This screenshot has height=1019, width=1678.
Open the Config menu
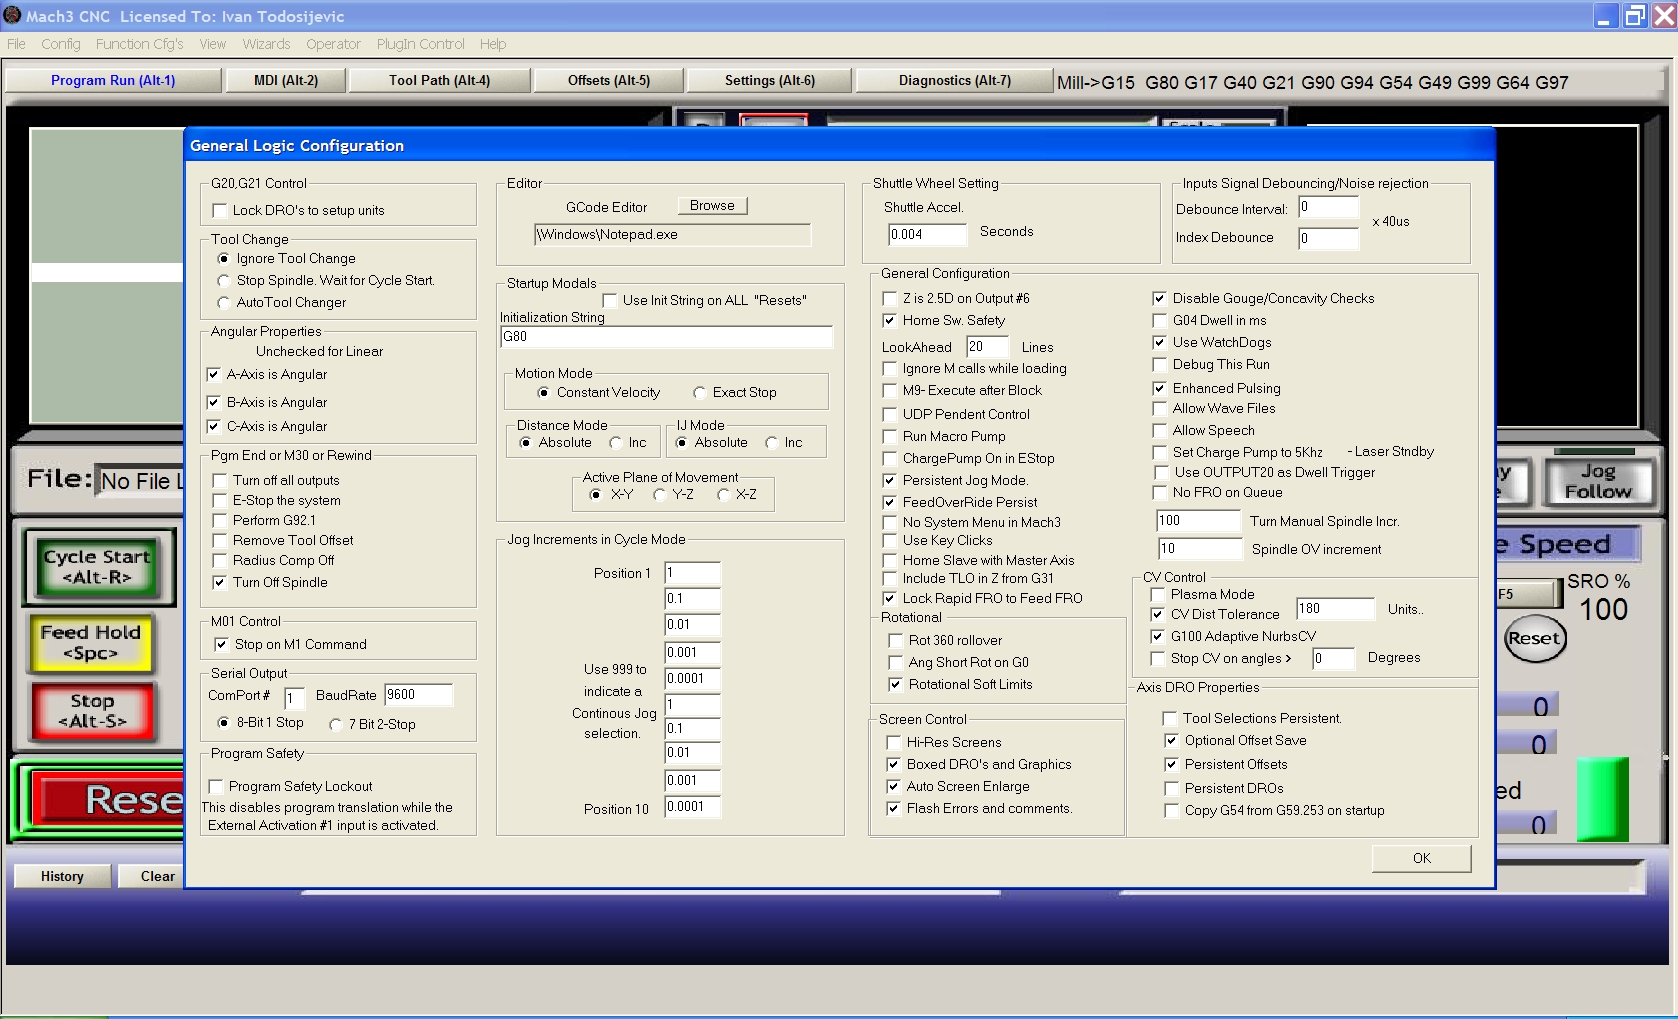pyautogui.click(x=61, y=44)
